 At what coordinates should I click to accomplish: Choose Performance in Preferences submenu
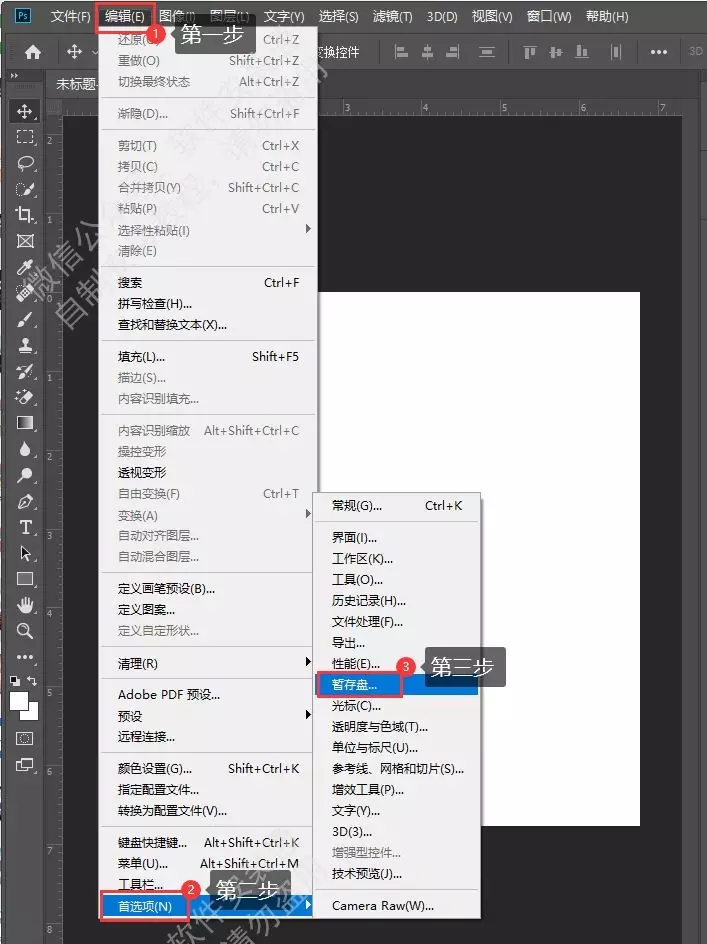click(x=397, y=664)
